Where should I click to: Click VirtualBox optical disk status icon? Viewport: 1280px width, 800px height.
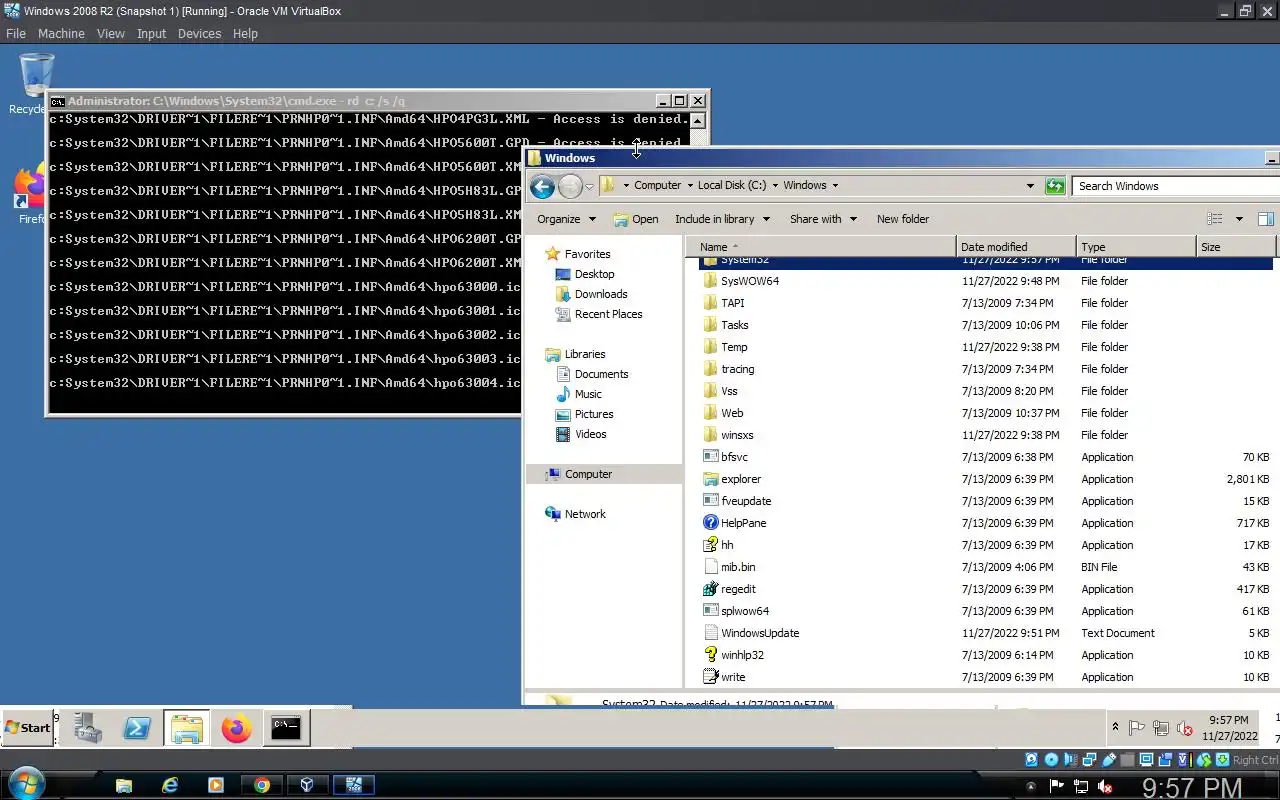(1051, 760)
